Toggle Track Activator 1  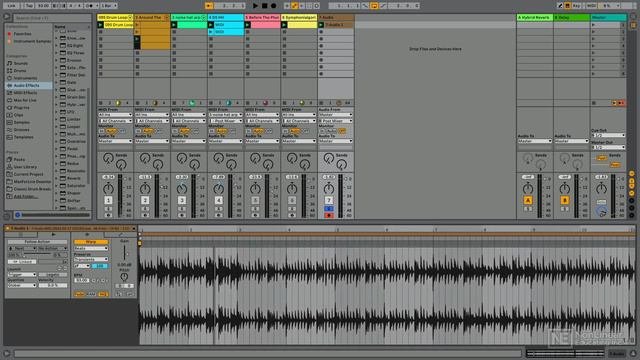[108, 200]
